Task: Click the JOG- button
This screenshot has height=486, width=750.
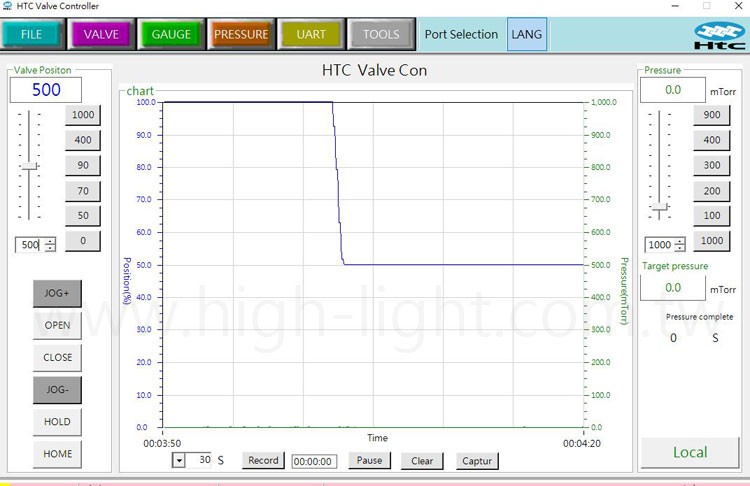Action: tap(57, 390)
